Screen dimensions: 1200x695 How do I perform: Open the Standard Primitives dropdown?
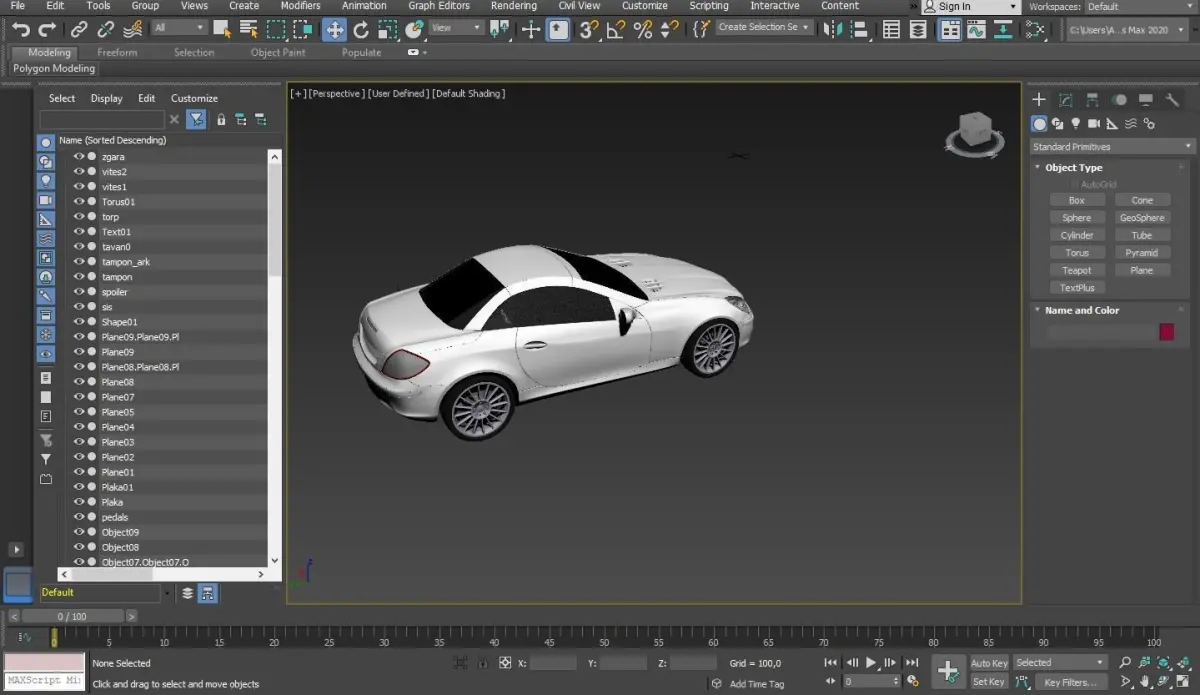(1112, 147)
